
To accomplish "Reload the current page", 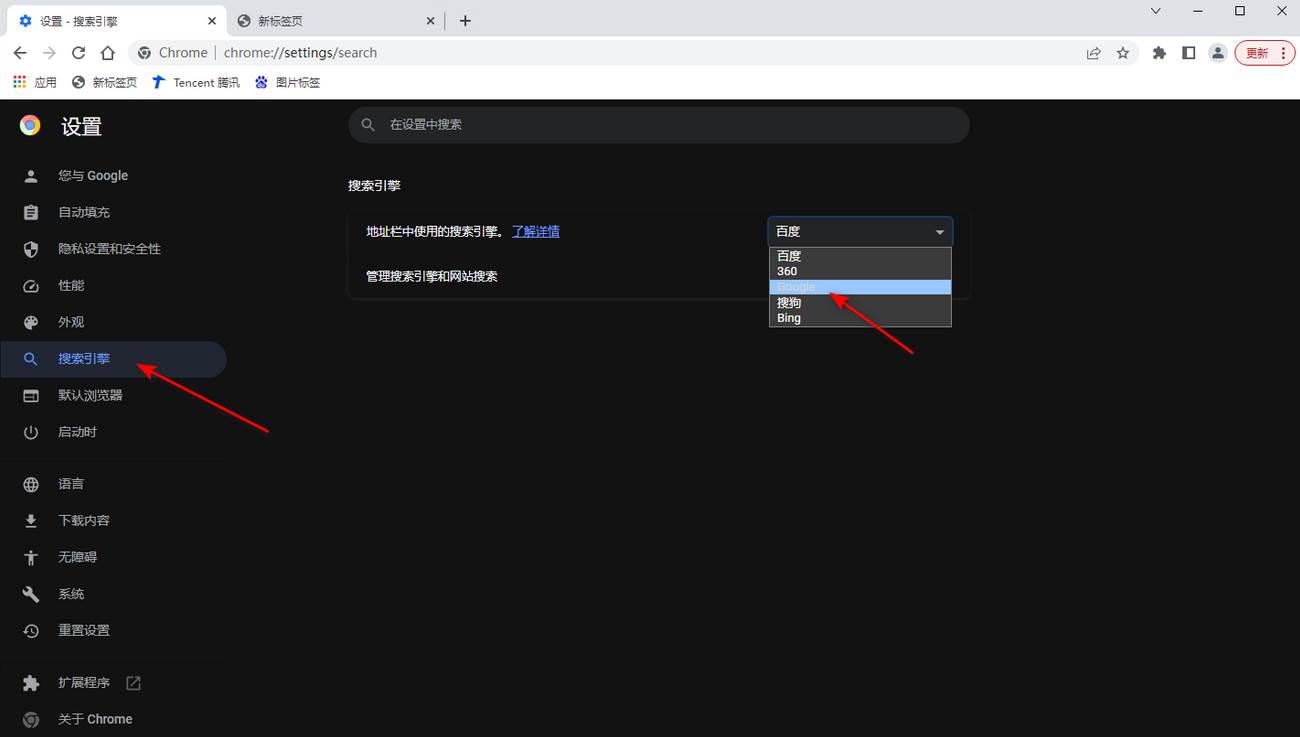I will pyautogui.click(x=78, y=53).
